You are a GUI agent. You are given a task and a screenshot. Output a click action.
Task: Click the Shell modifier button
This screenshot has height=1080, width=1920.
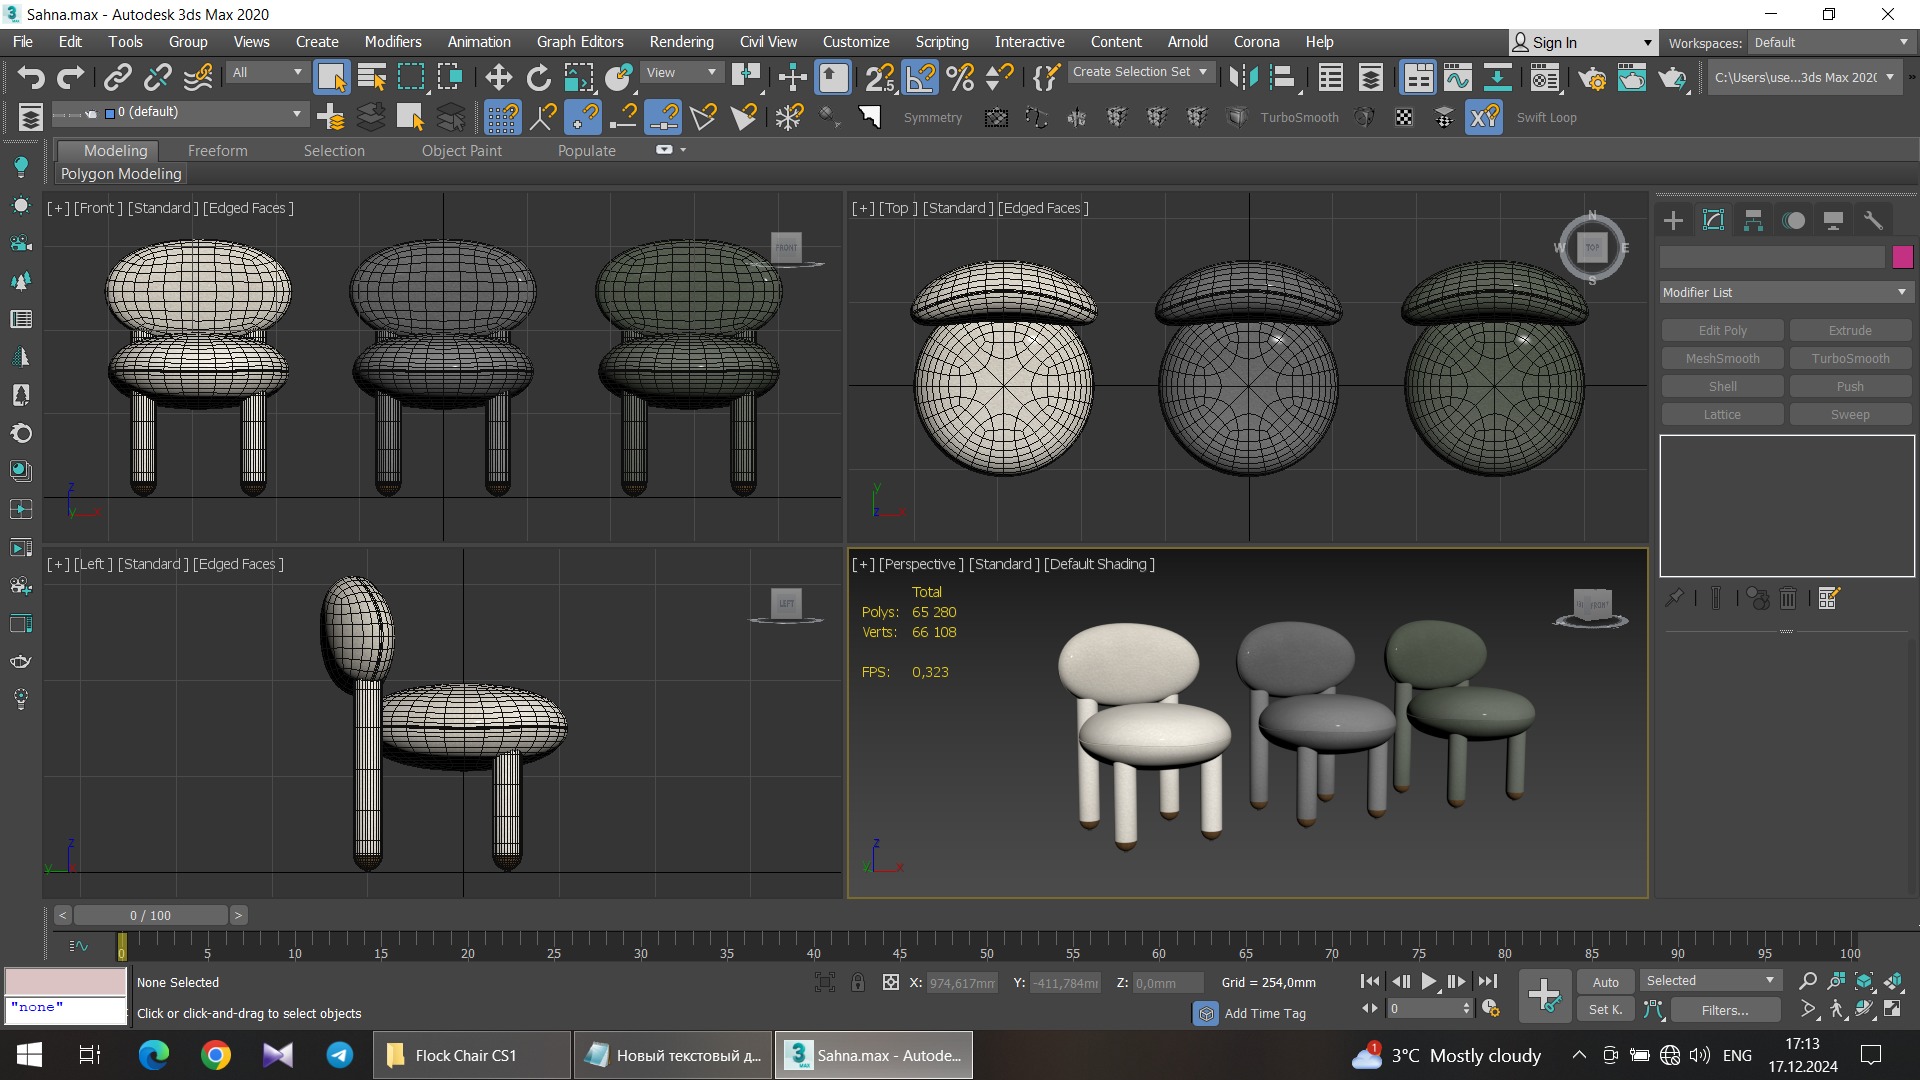1722,386
